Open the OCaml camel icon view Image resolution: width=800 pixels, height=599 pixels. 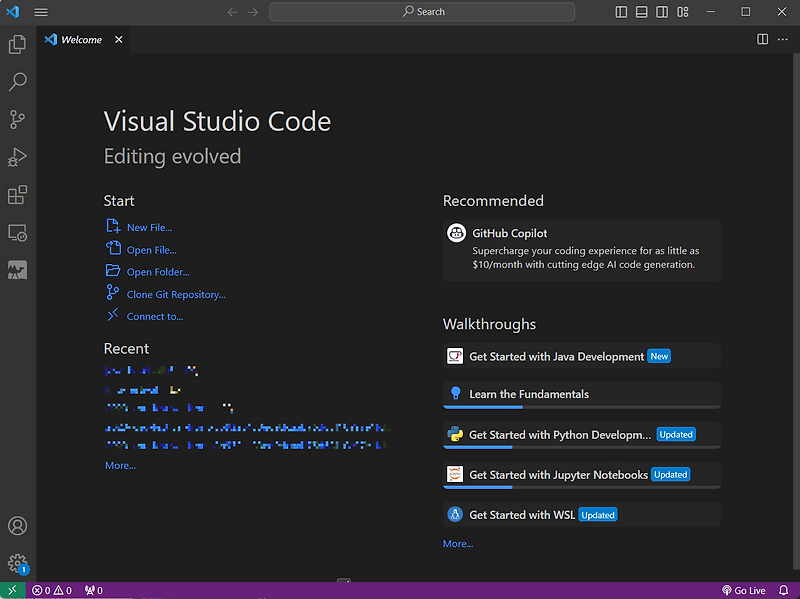click(17, 270)
